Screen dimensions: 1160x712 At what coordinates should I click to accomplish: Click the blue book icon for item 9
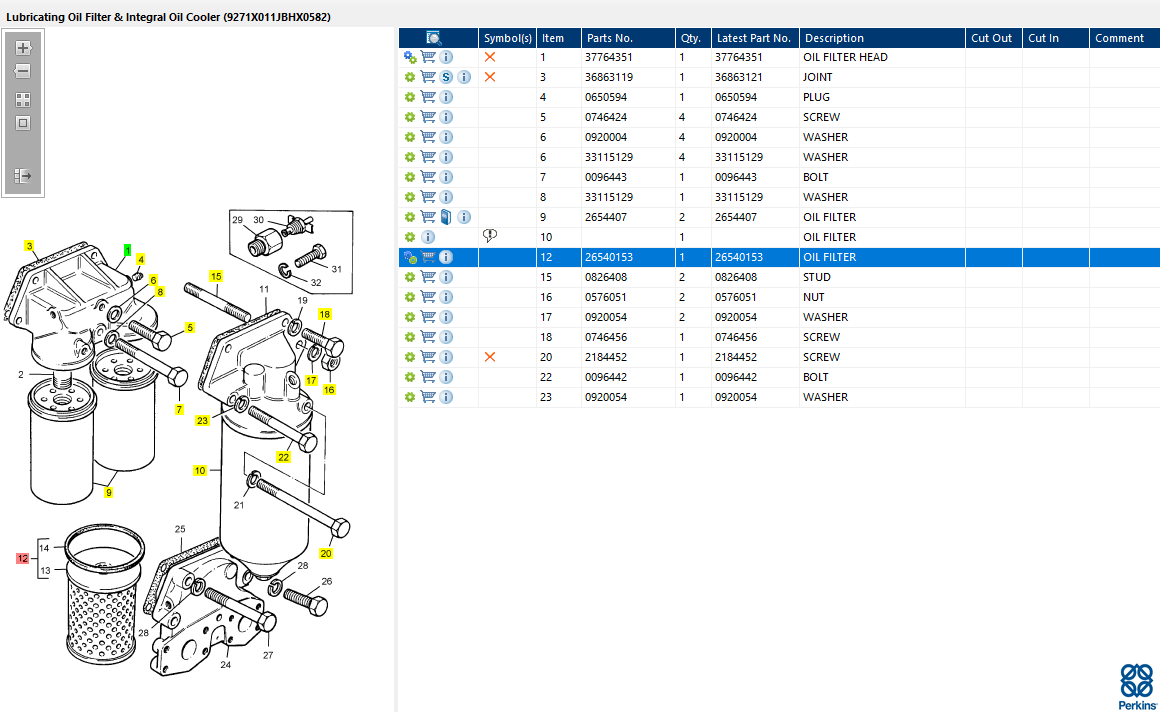tap(446, 217)
